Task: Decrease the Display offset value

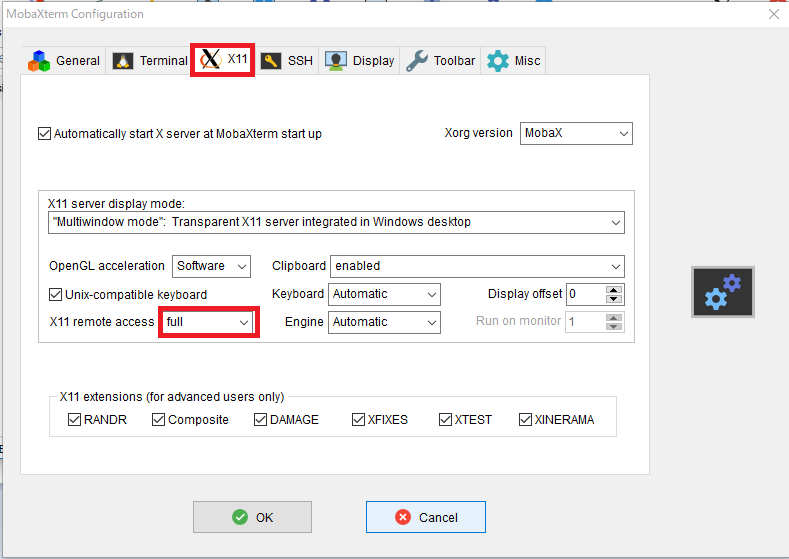Action: pyautogui.click(x=614, y=299)
